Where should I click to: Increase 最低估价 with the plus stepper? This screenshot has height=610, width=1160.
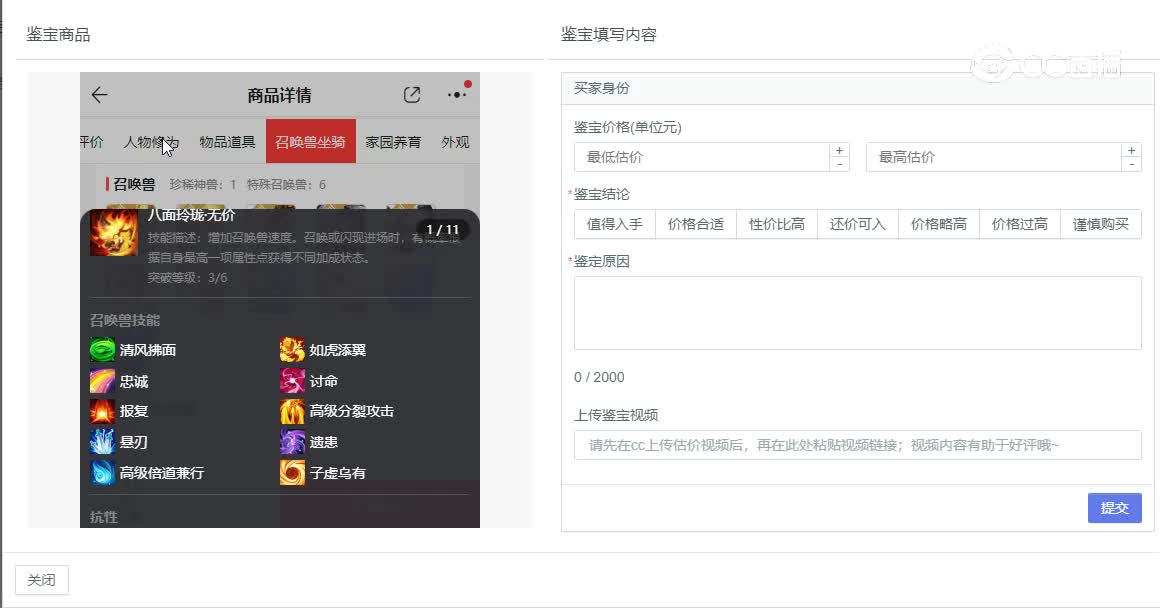coord(839,150)
